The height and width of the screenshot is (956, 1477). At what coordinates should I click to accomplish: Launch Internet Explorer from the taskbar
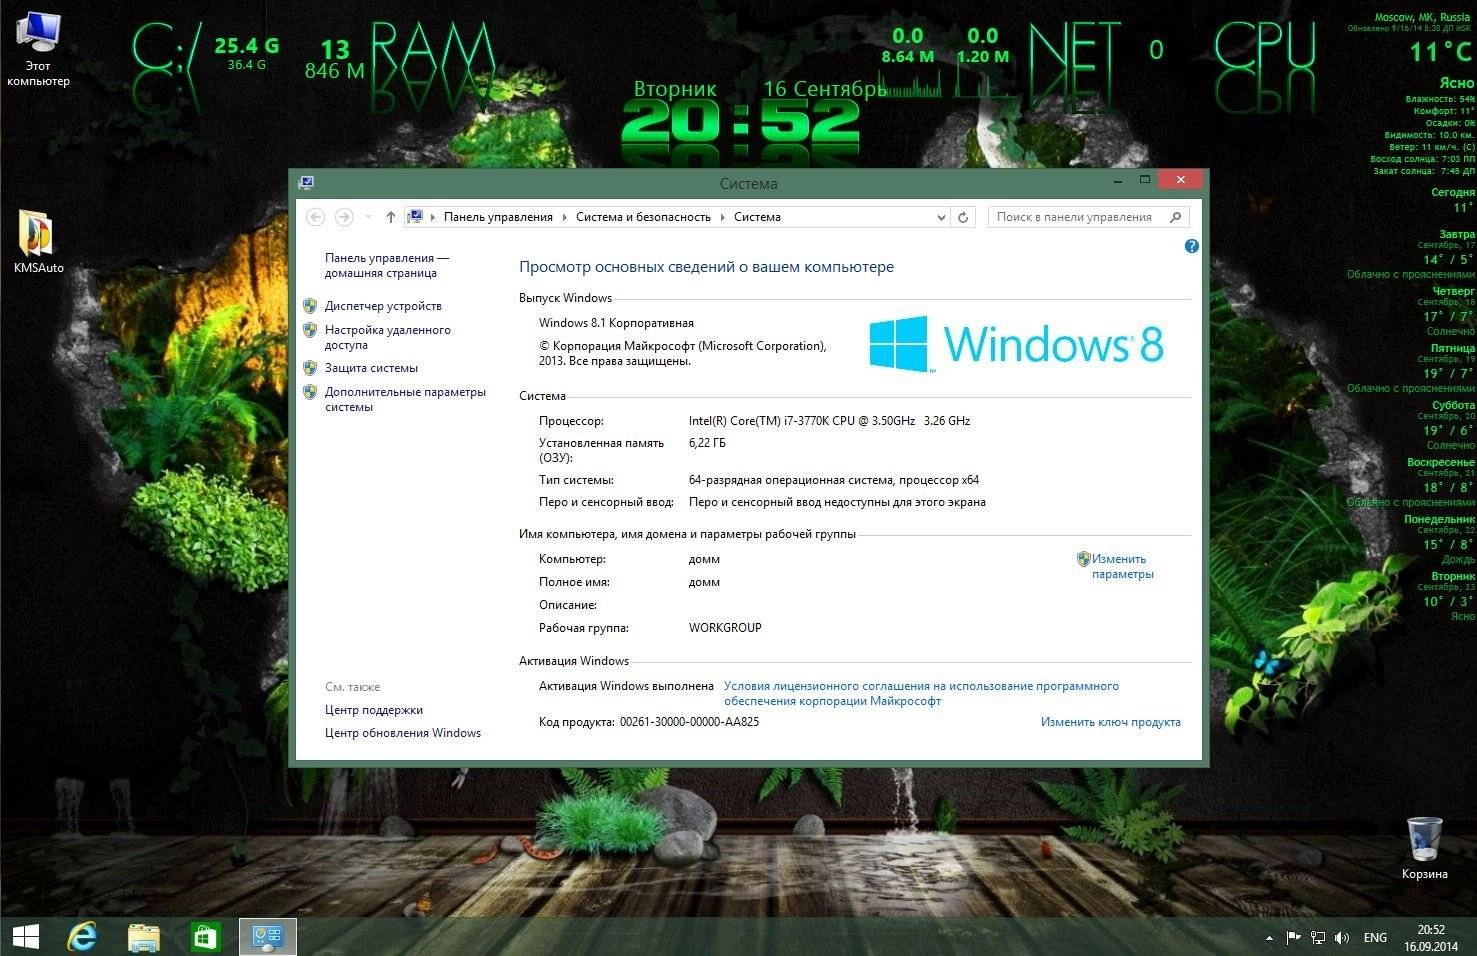[83, 937]
